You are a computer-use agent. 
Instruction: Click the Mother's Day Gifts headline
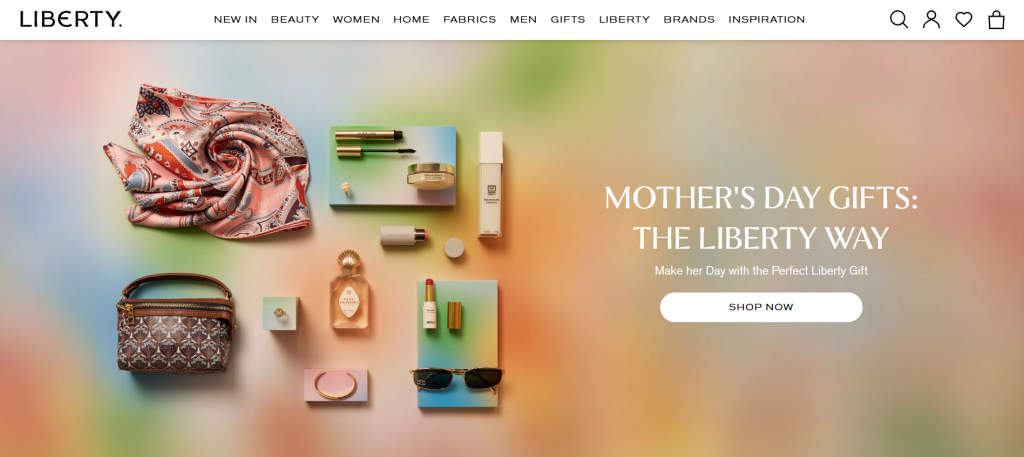pos(761,218)
